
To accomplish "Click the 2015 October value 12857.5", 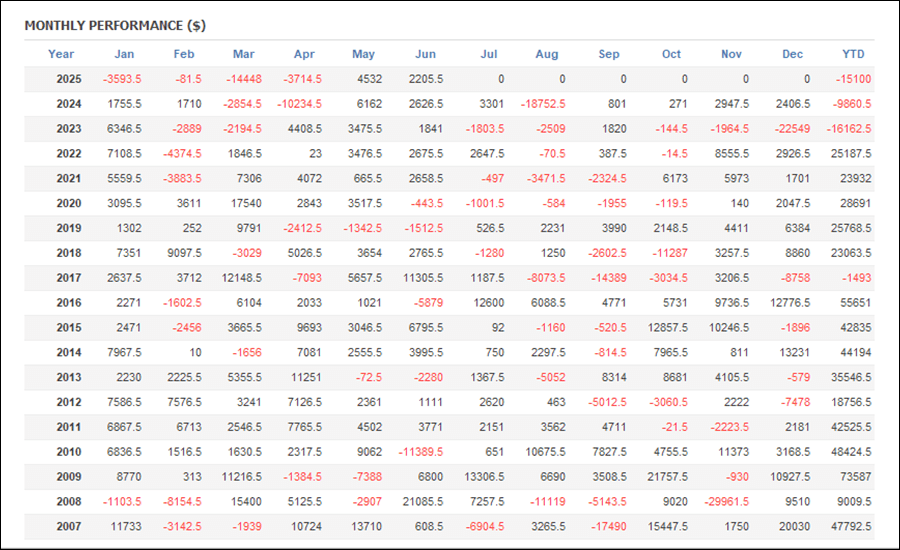I will point(668,328).
